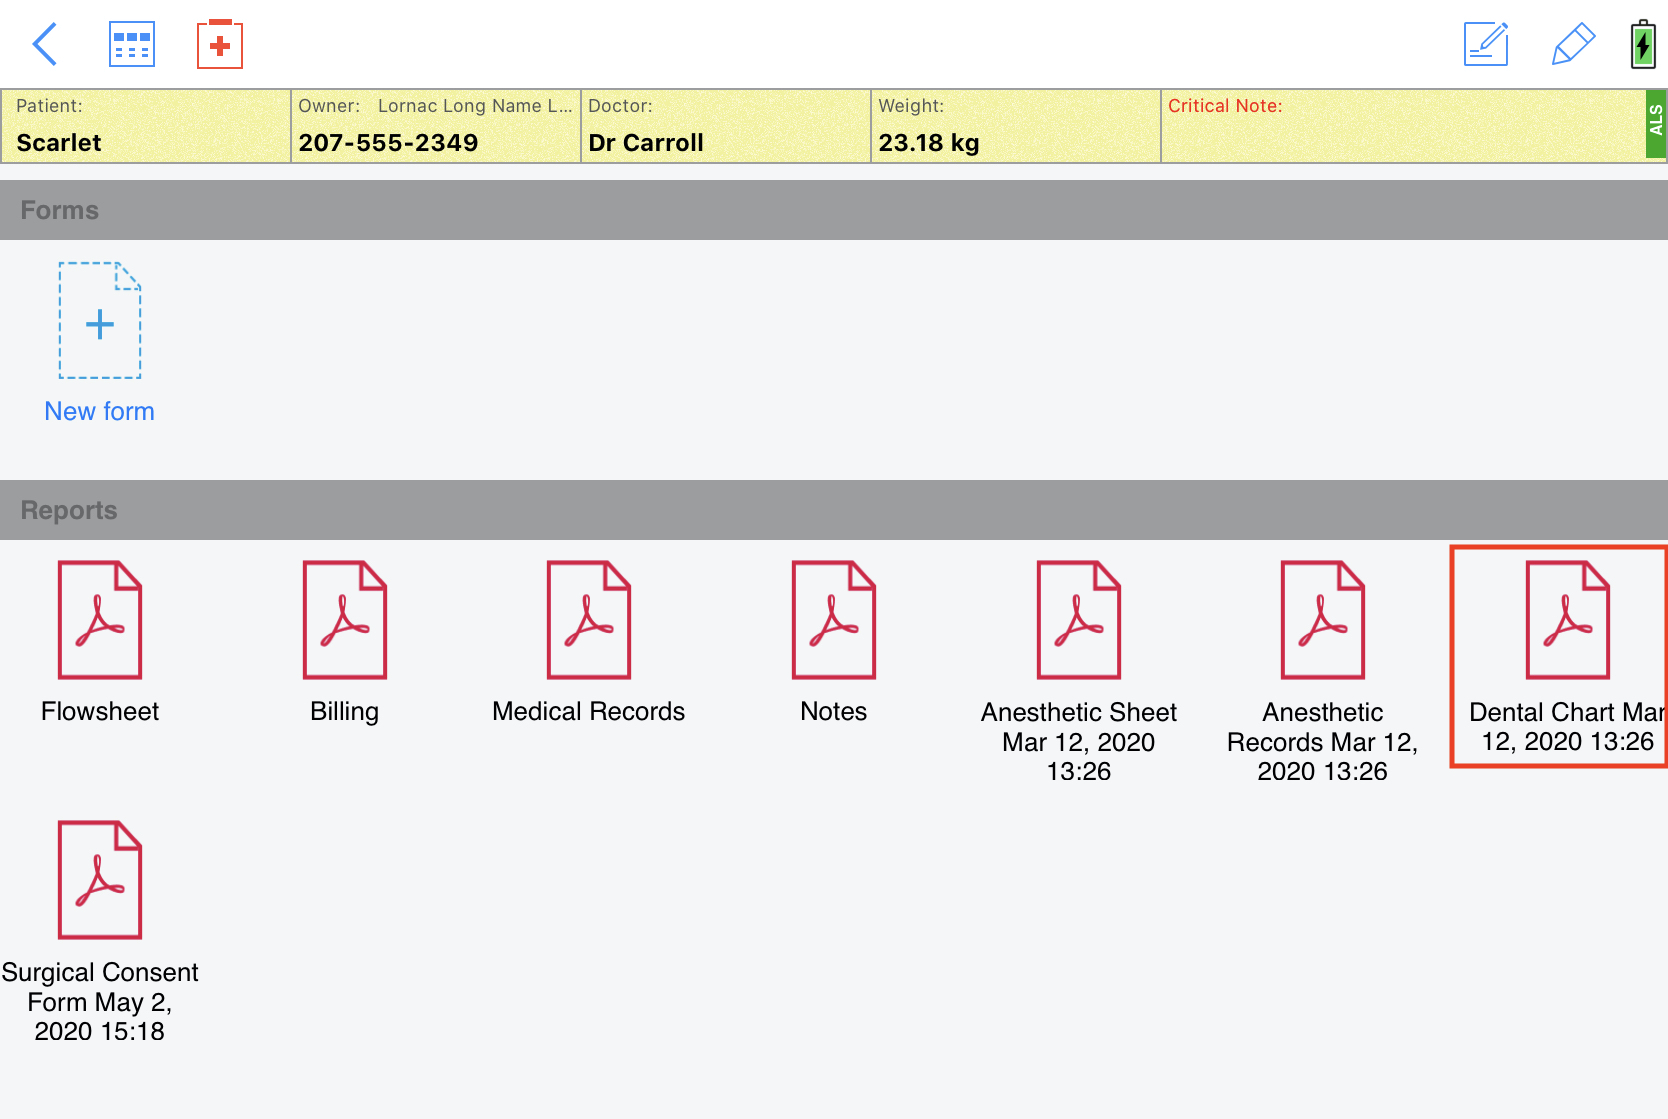
Task: Select the pencil edit tool
Action: pyautogui.click(x=1572, y=44)
